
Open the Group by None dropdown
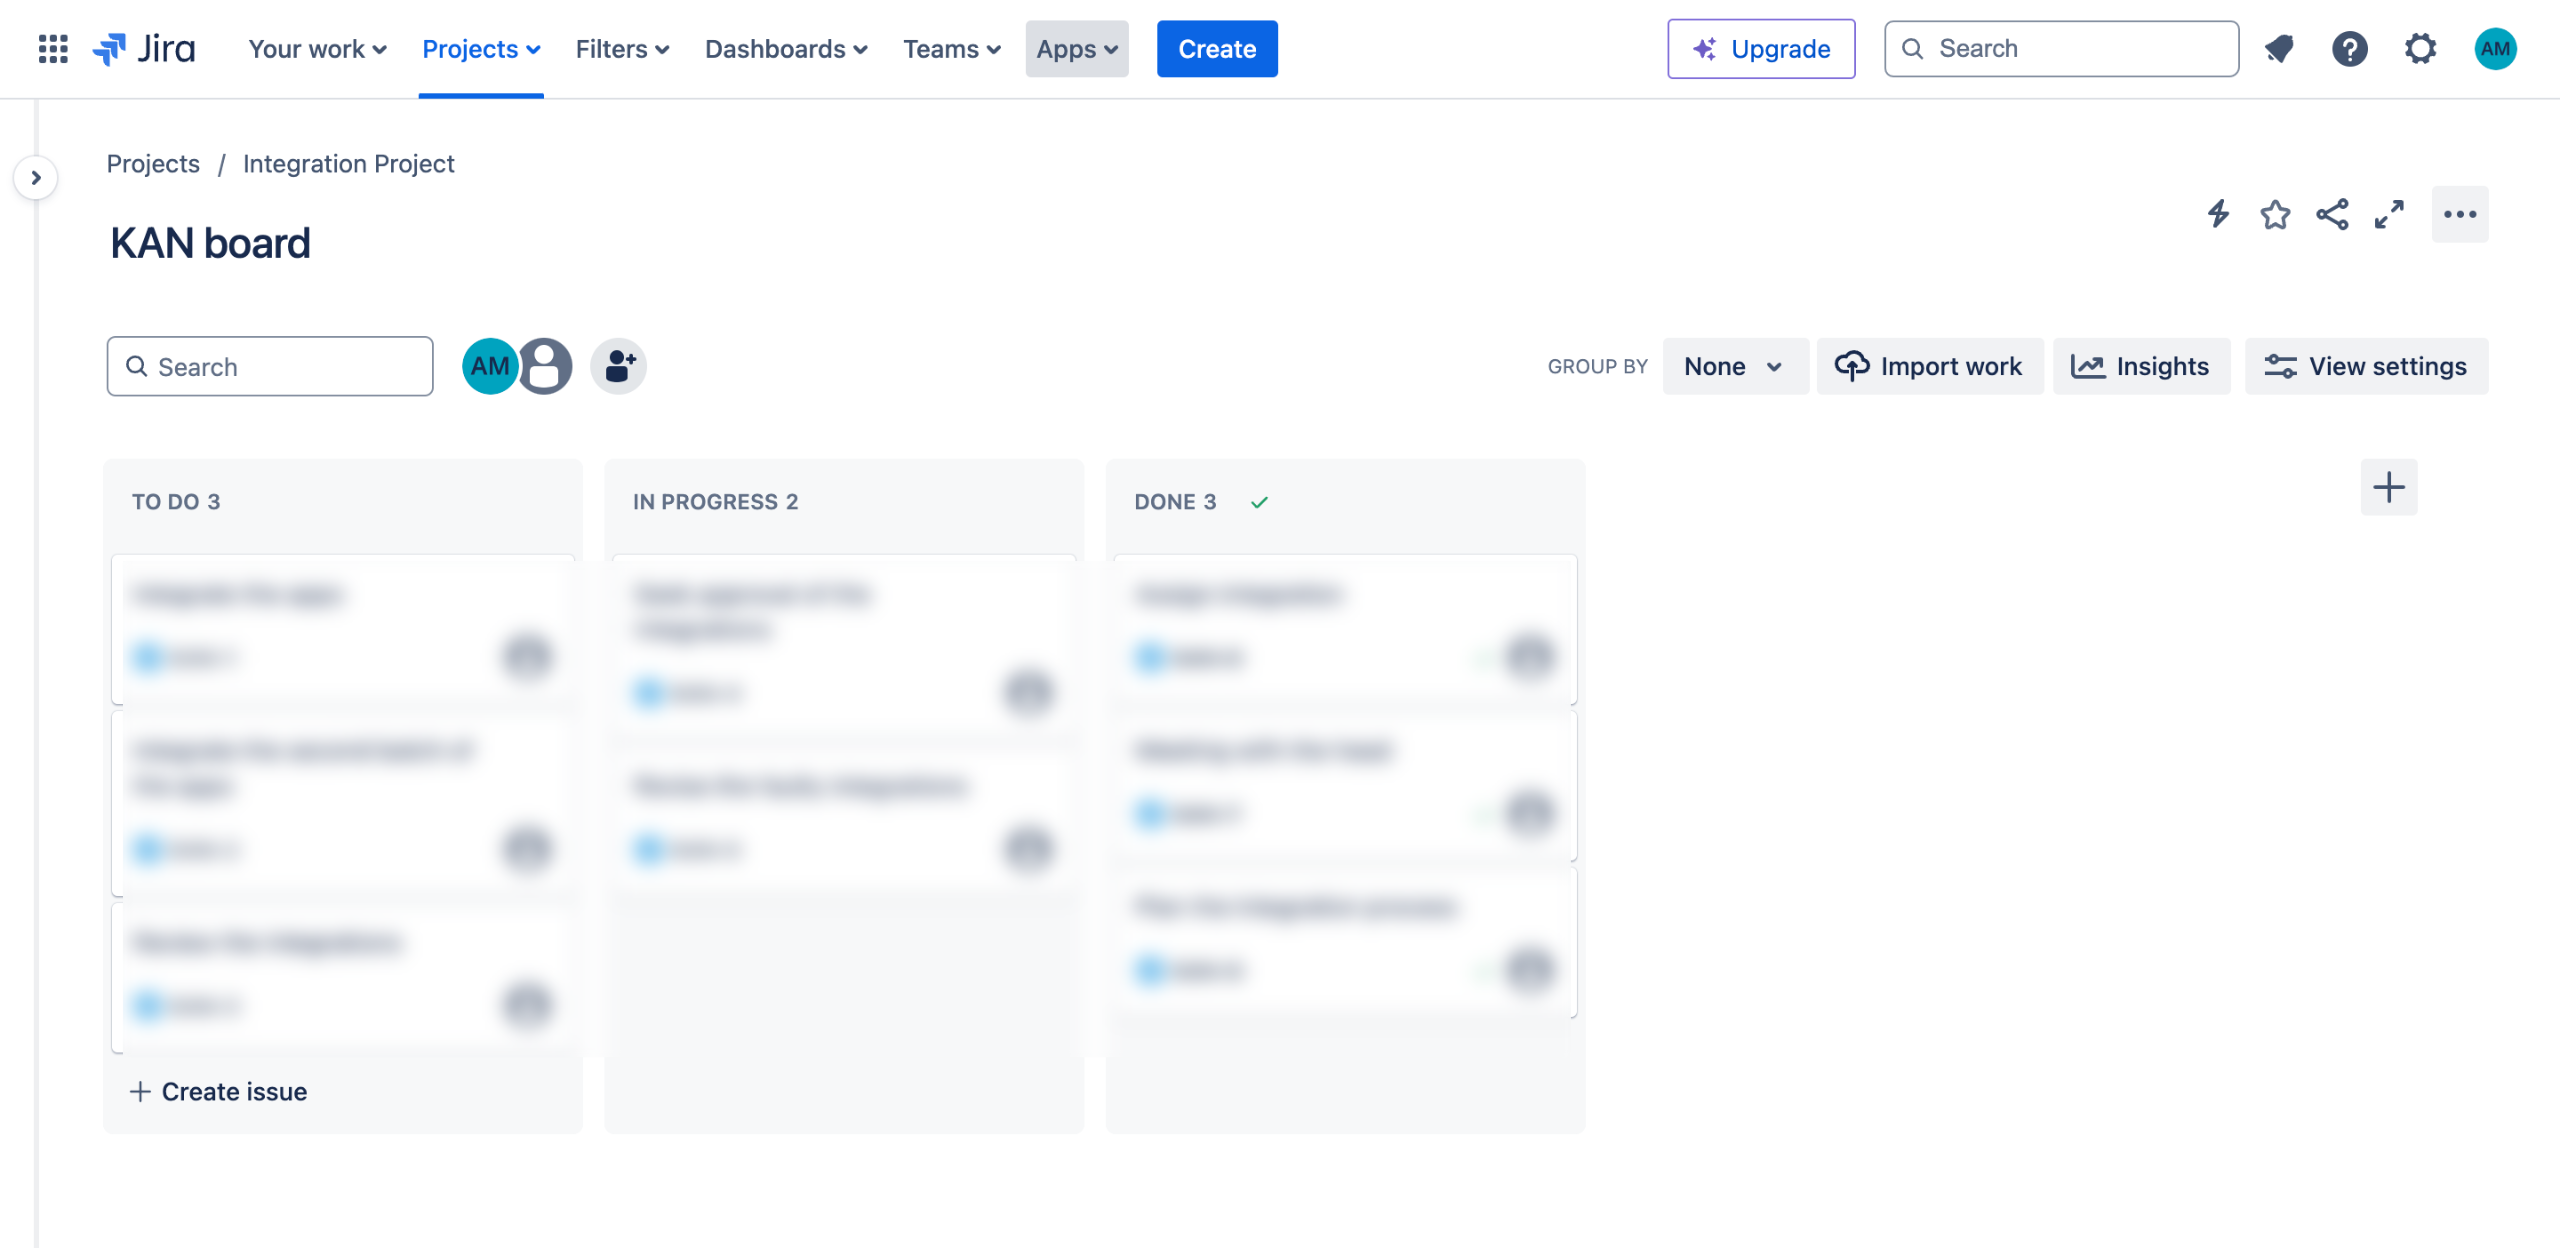click(x=1735, y=366)
